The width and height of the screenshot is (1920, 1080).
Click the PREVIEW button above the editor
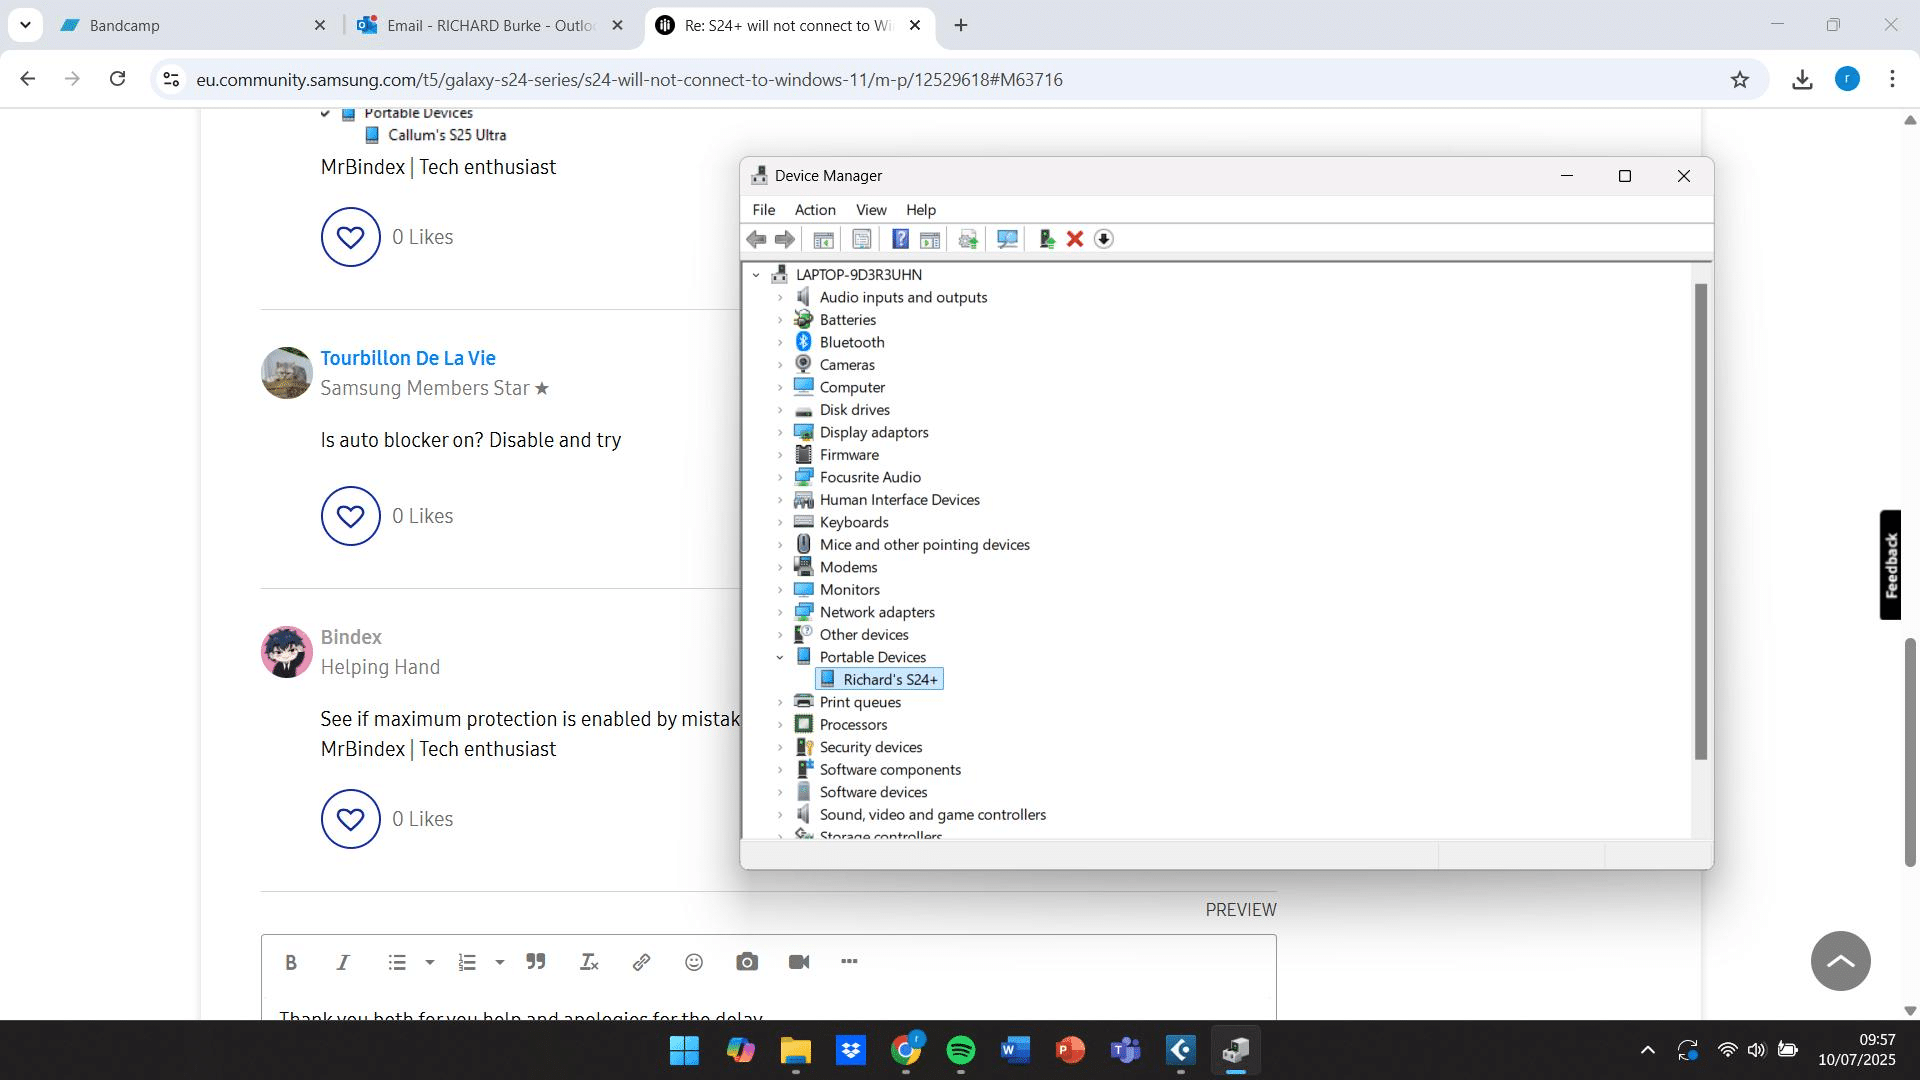click(x=1241, y=910)
